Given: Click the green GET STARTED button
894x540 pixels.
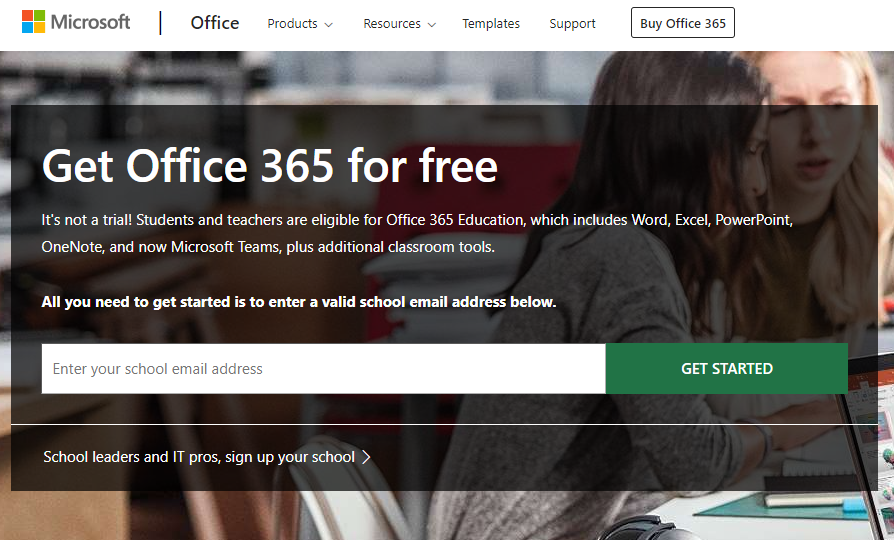Looking at the screenshot, I should point(727,368).
